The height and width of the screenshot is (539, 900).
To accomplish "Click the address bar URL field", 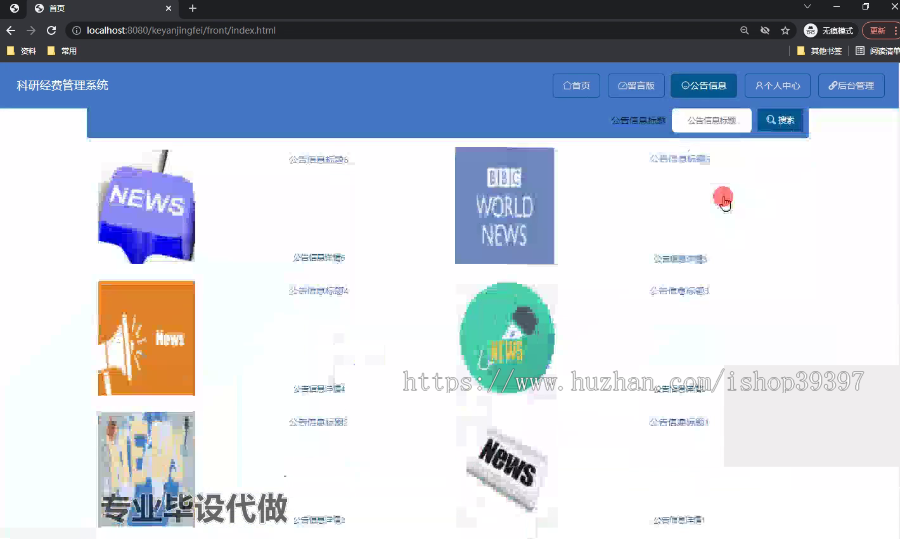I will (x=402, y=30).
